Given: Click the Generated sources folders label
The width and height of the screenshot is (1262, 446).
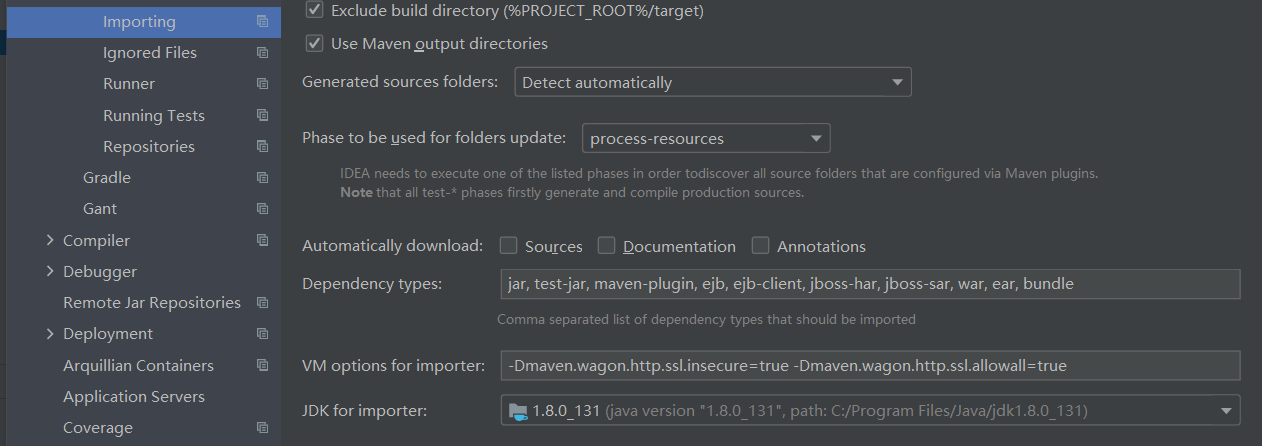Looking at the screenshot, I should 400,82.
